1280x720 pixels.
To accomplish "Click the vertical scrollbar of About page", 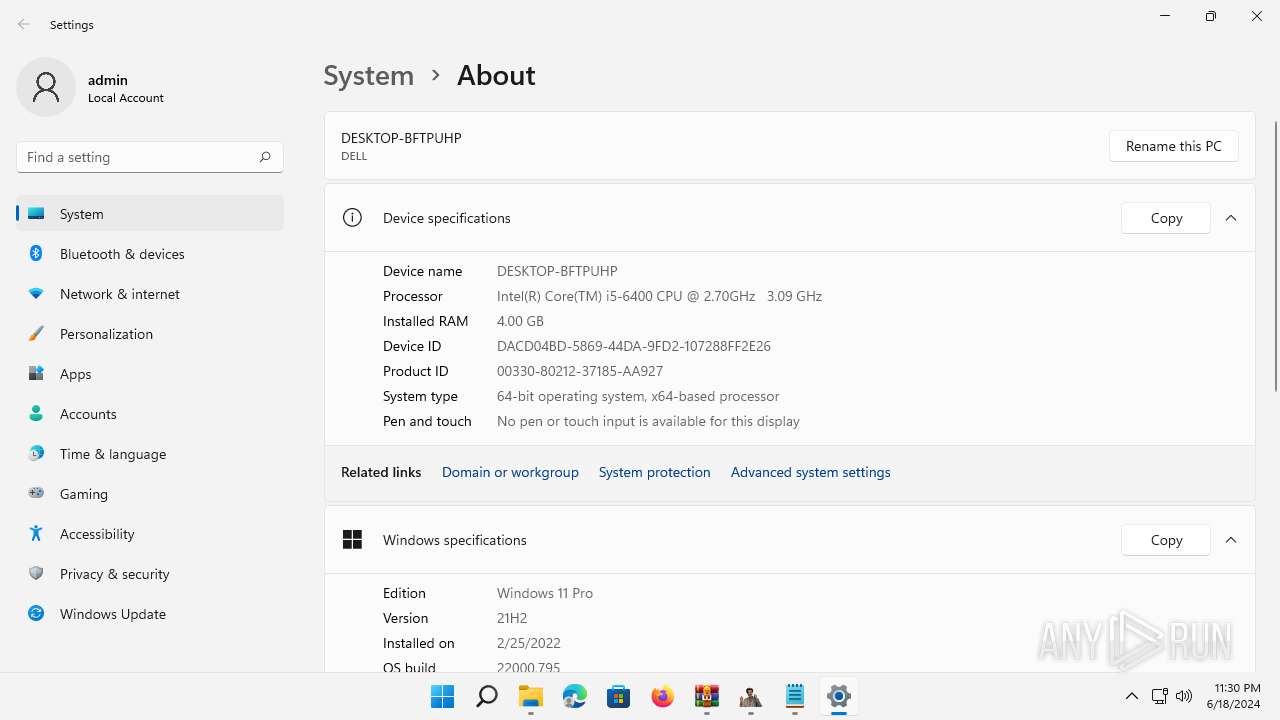I will click(x=1275, y=256).
